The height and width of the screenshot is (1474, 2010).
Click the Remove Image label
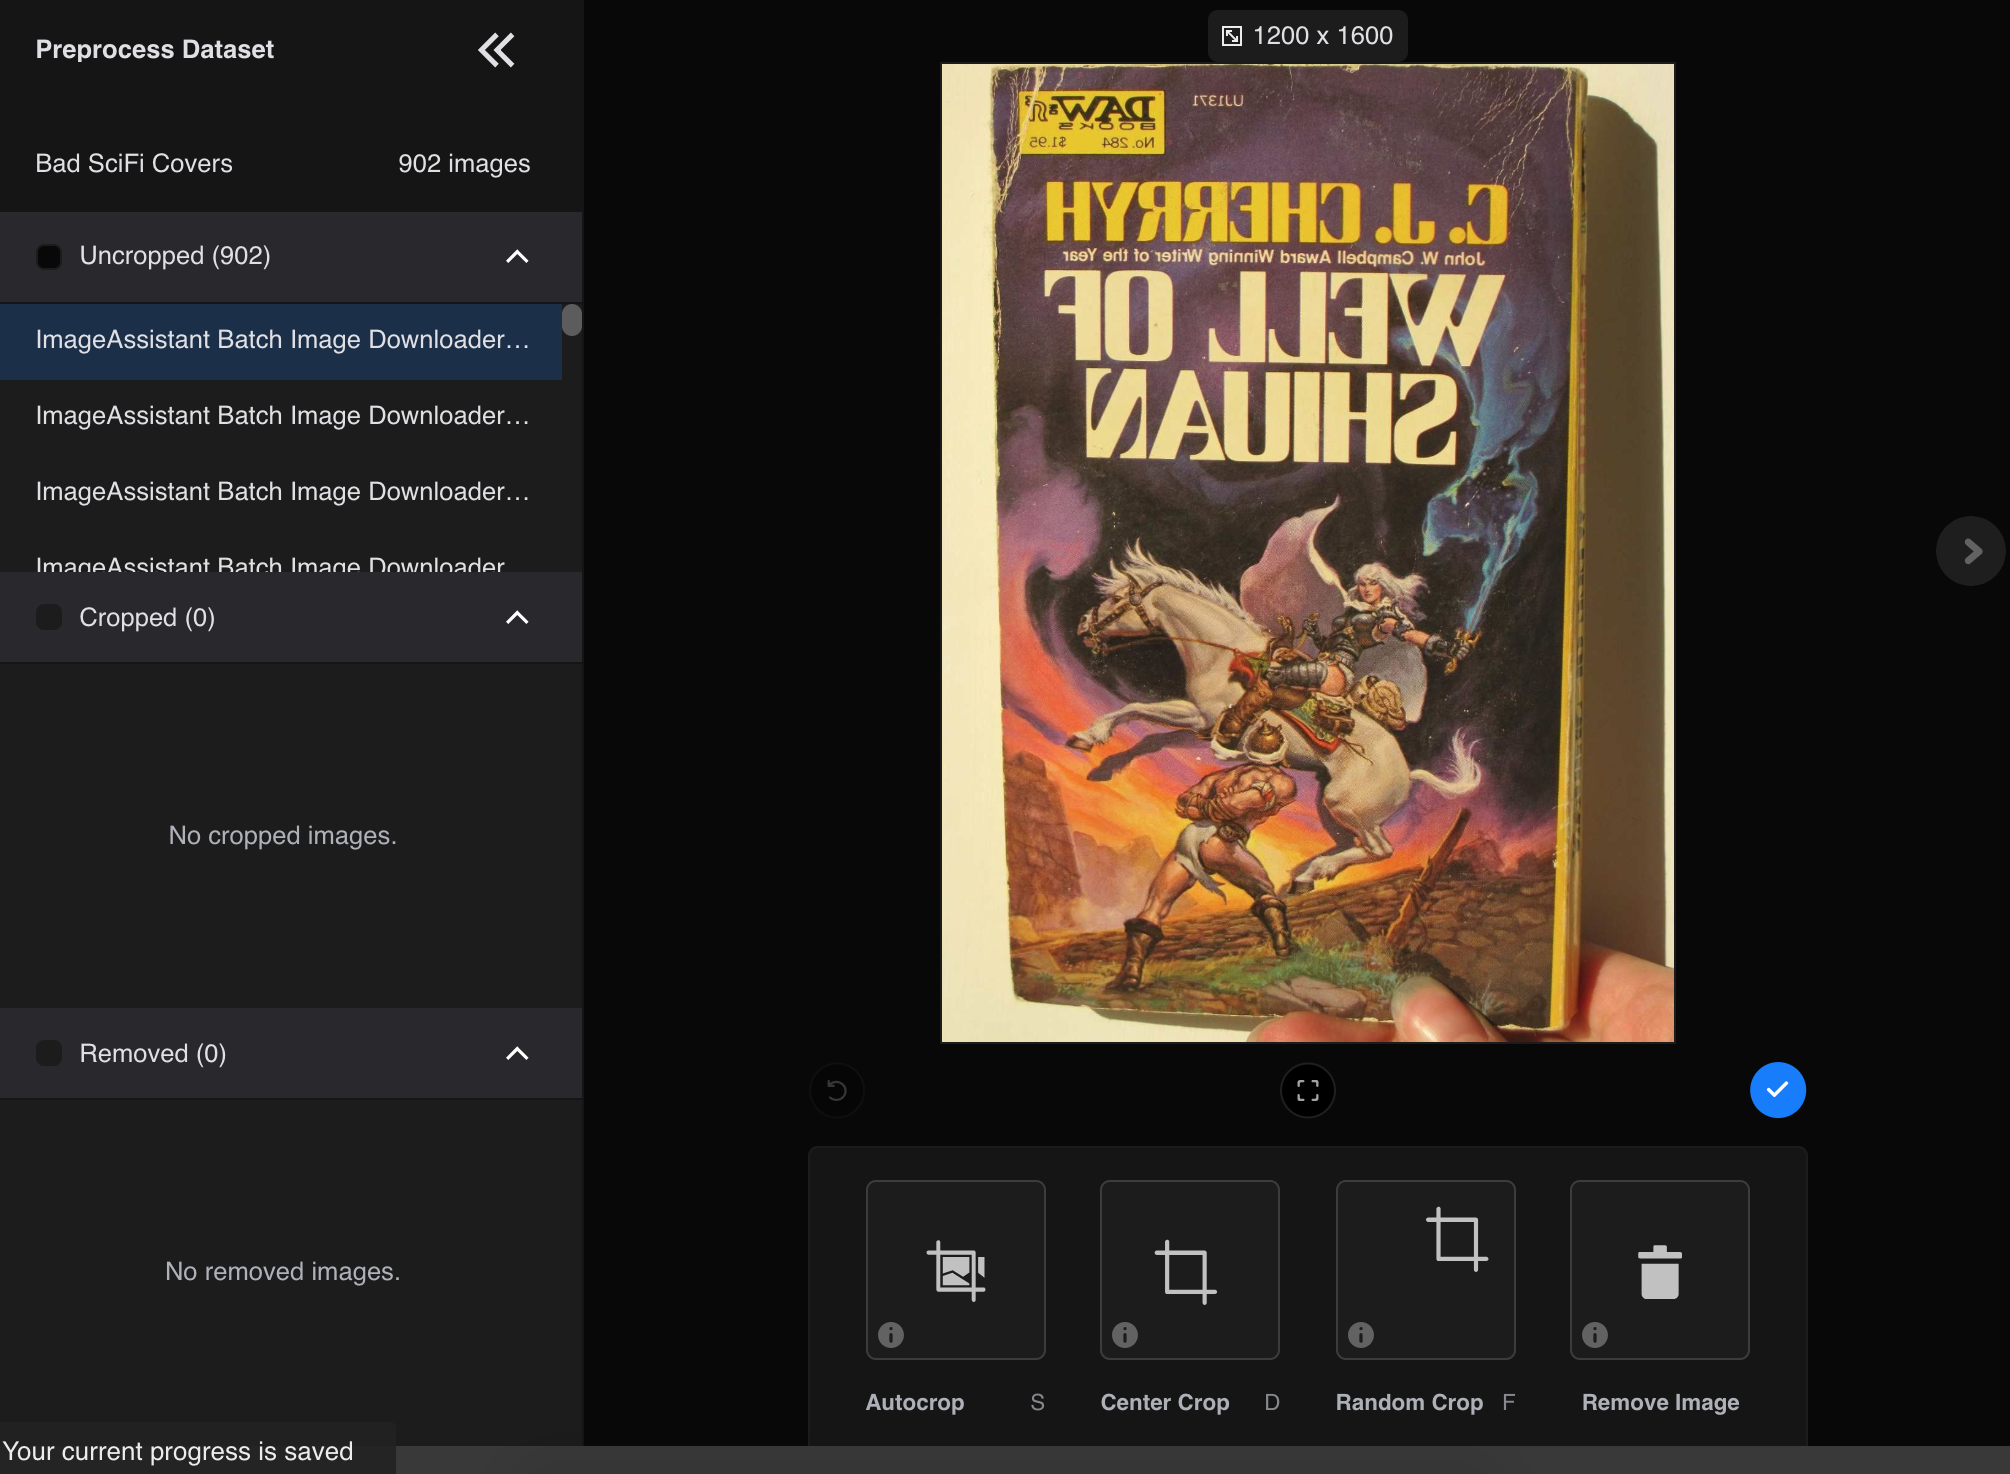click(1660, 1402)
